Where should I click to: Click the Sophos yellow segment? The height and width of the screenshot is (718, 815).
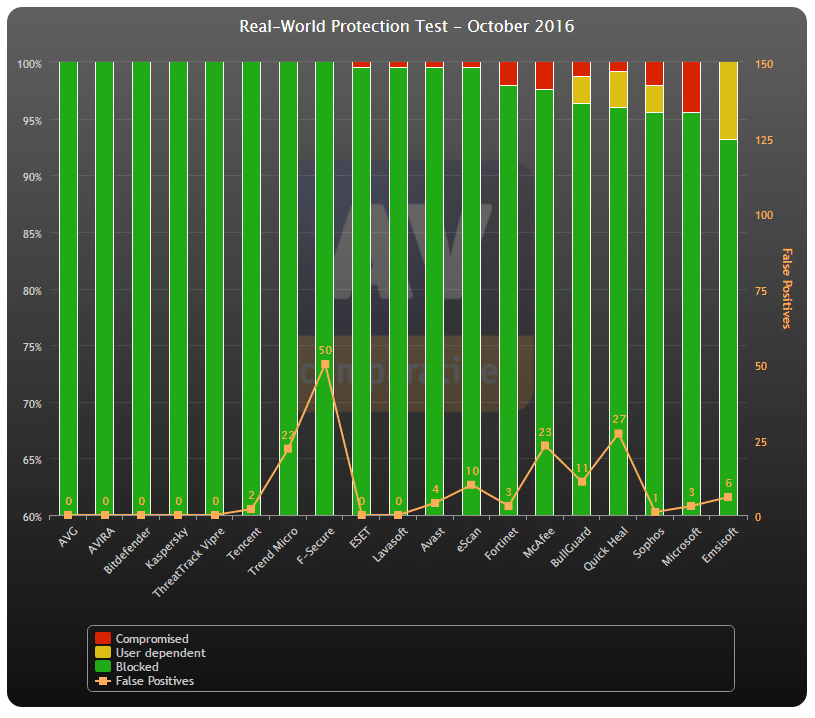655,99
